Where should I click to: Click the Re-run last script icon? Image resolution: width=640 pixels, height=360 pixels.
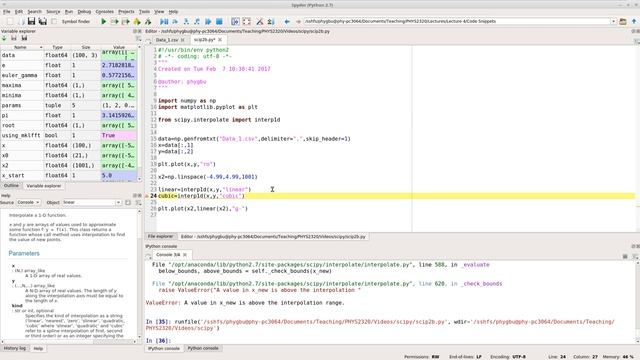coord(148,21)
